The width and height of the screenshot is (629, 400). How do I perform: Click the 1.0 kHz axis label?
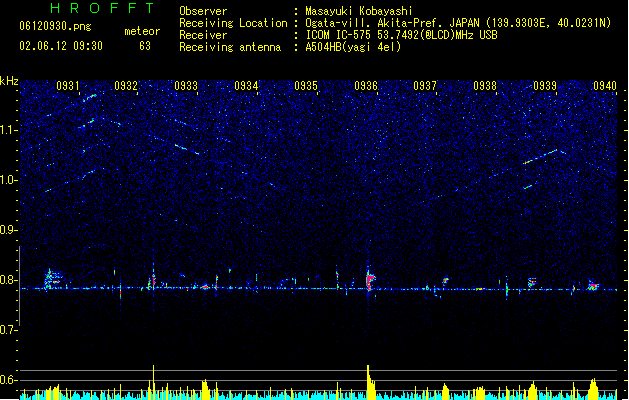click(x=9, y=180)
